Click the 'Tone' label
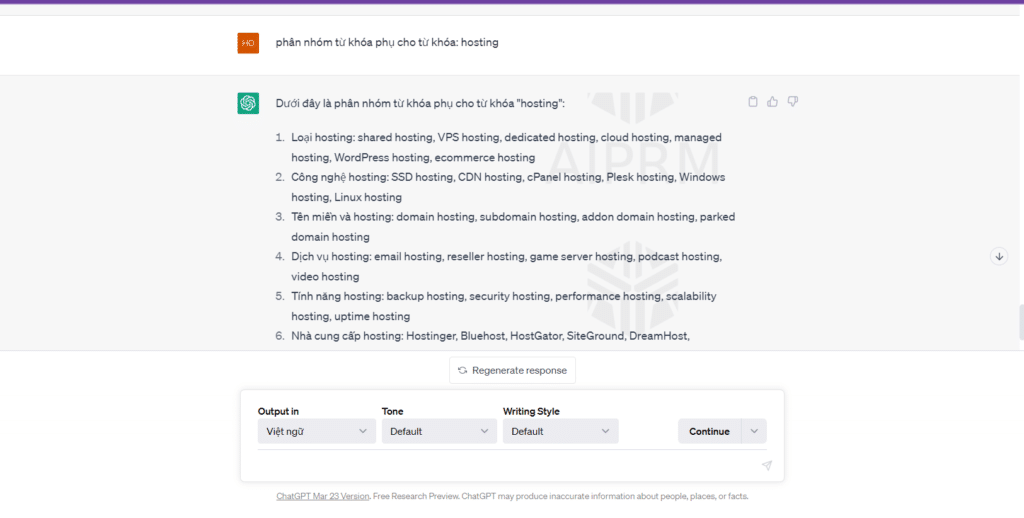 [392, 412]
